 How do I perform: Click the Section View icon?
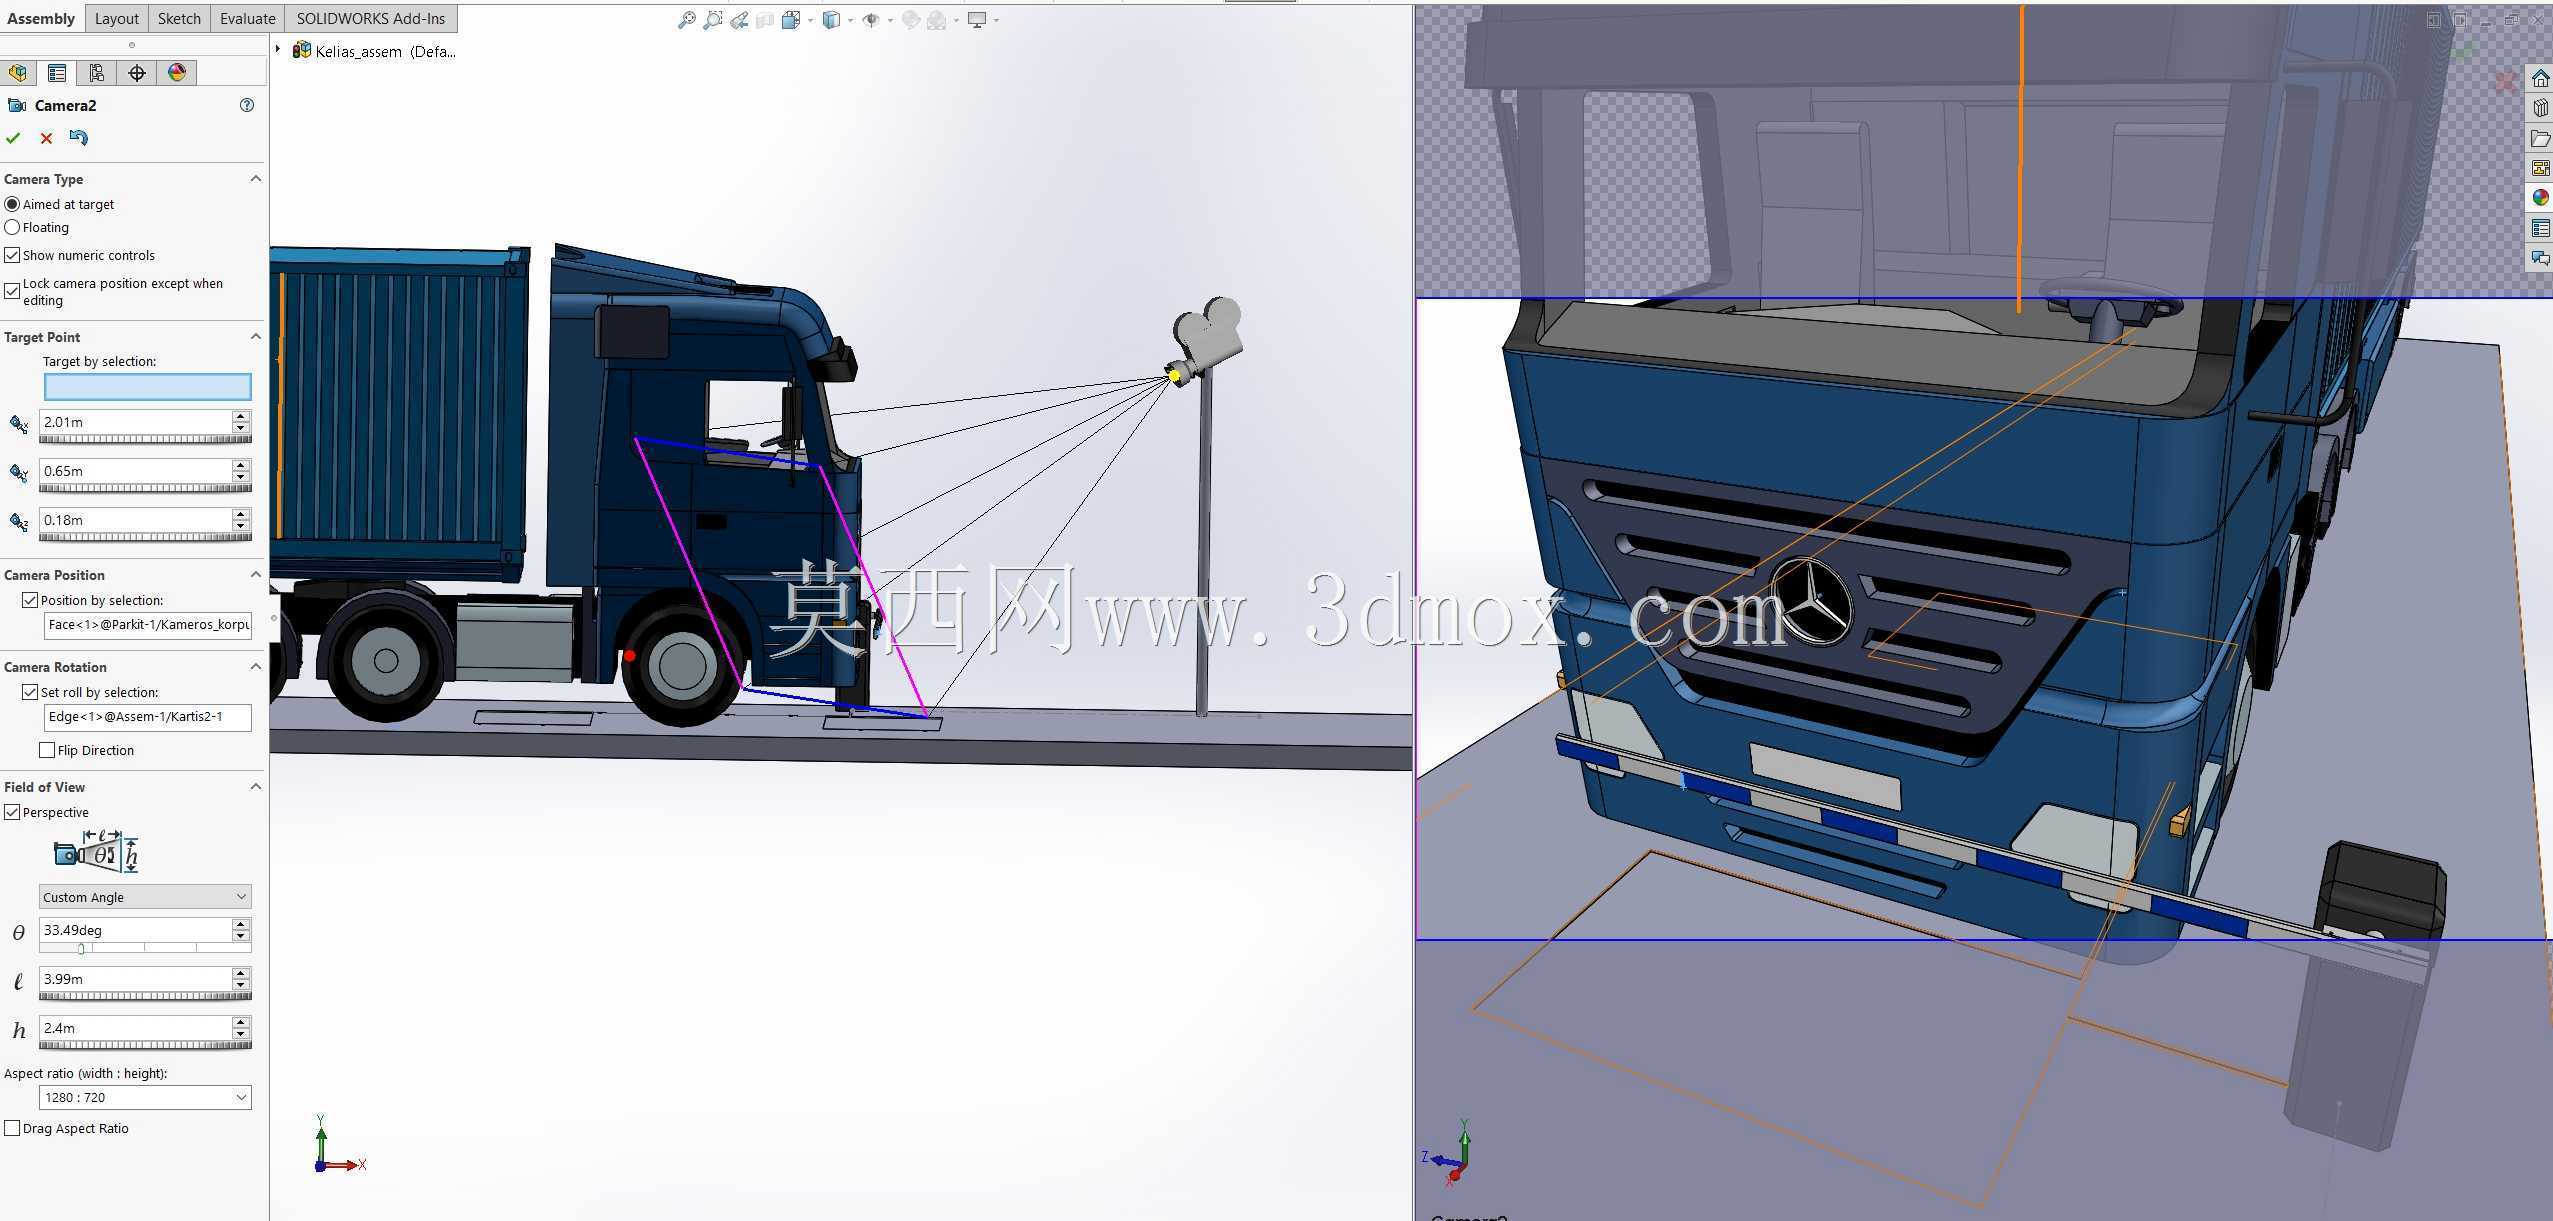pos(765,20)
